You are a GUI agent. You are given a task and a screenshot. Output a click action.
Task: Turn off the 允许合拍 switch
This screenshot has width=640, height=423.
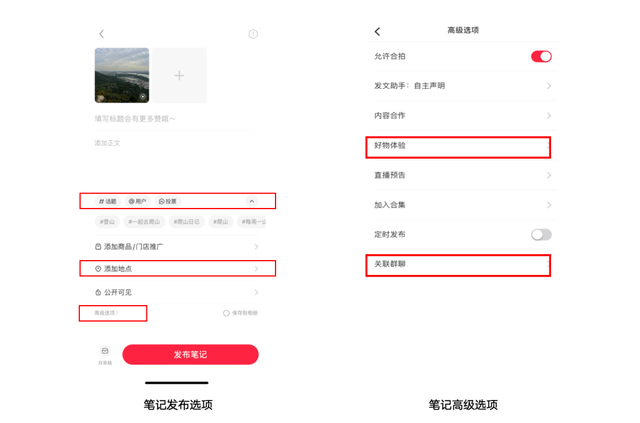coord(541,56)
